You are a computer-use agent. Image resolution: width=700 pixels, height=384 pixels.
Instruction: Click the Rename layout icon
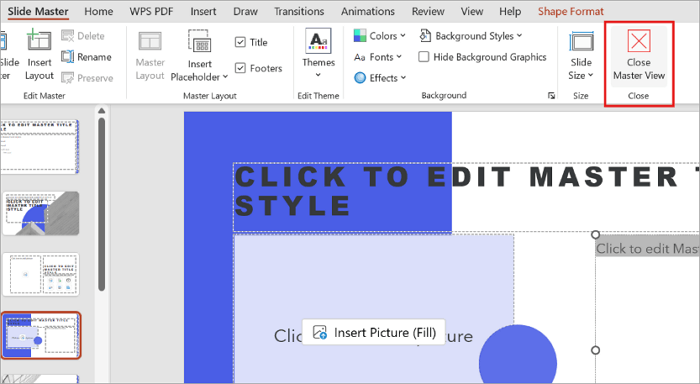(x=67, y=57)
